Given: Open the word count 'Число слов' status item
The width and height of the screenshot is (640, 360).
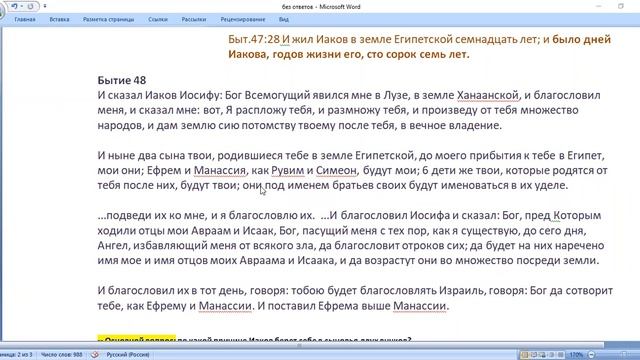Looking at the screenshot, I should pos(62,355).
